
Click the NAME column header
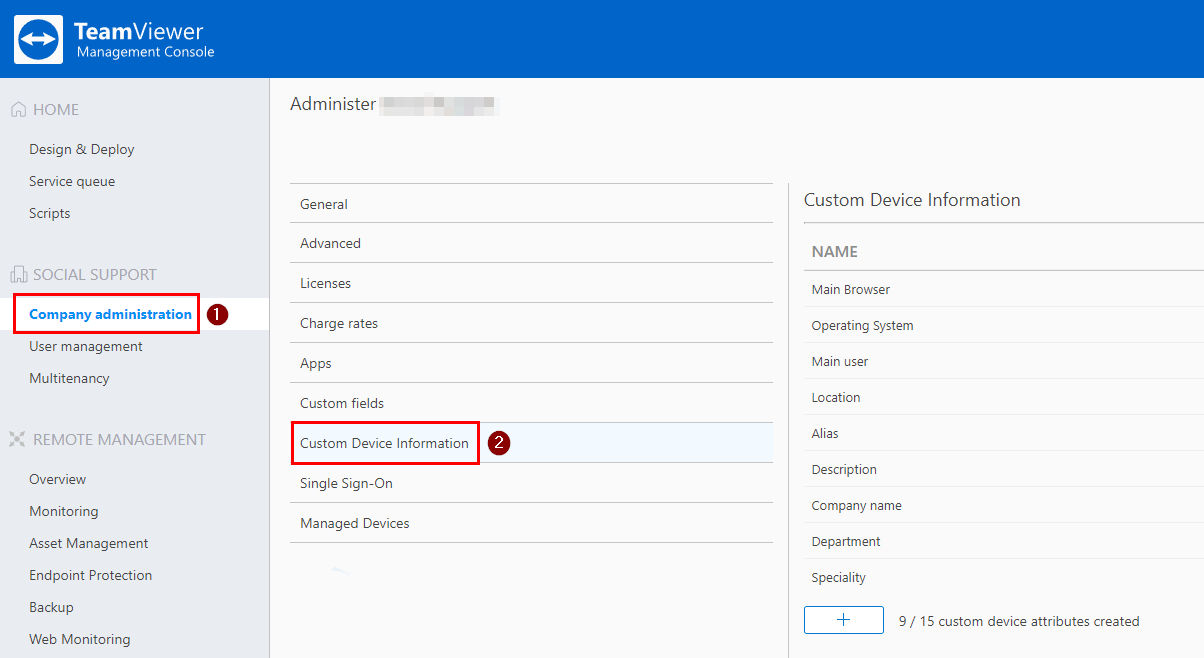[835, 252]
